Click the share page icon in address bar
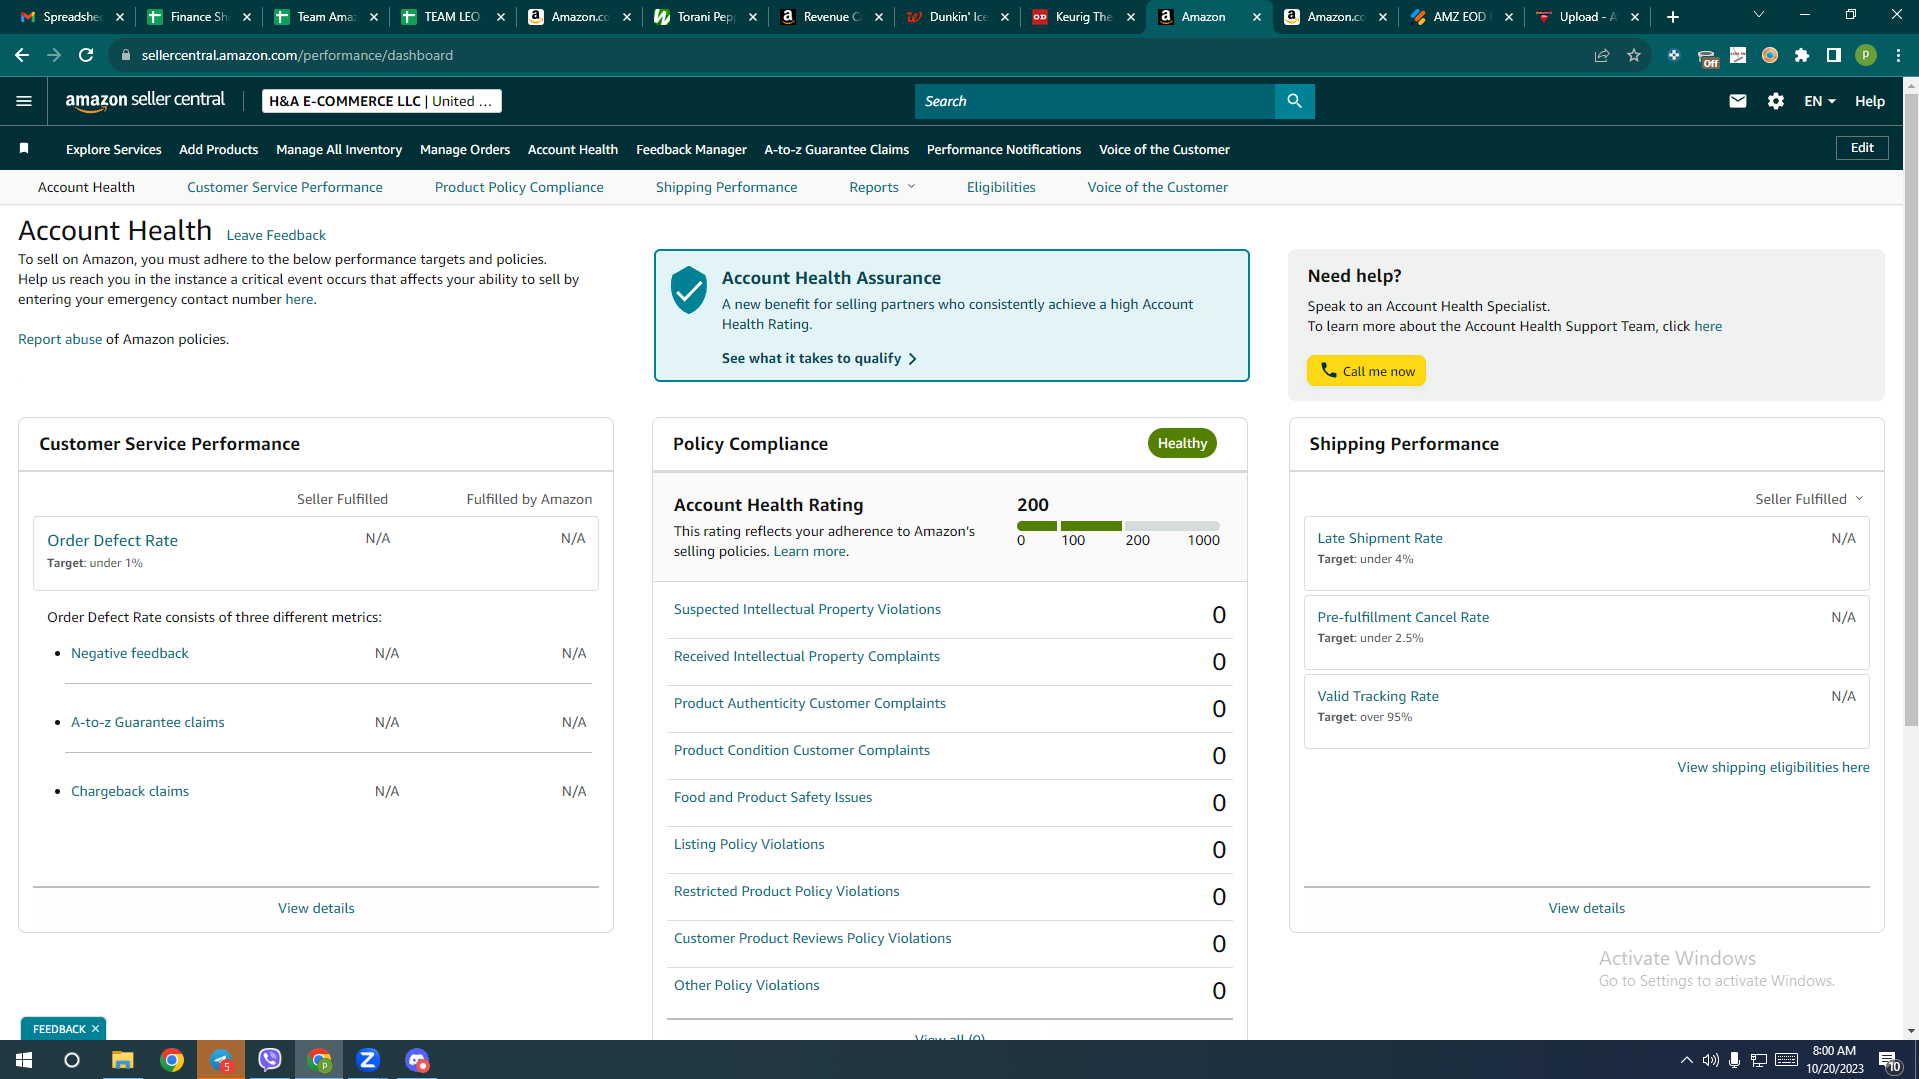1919x1079 pixels. (1602, 55)
